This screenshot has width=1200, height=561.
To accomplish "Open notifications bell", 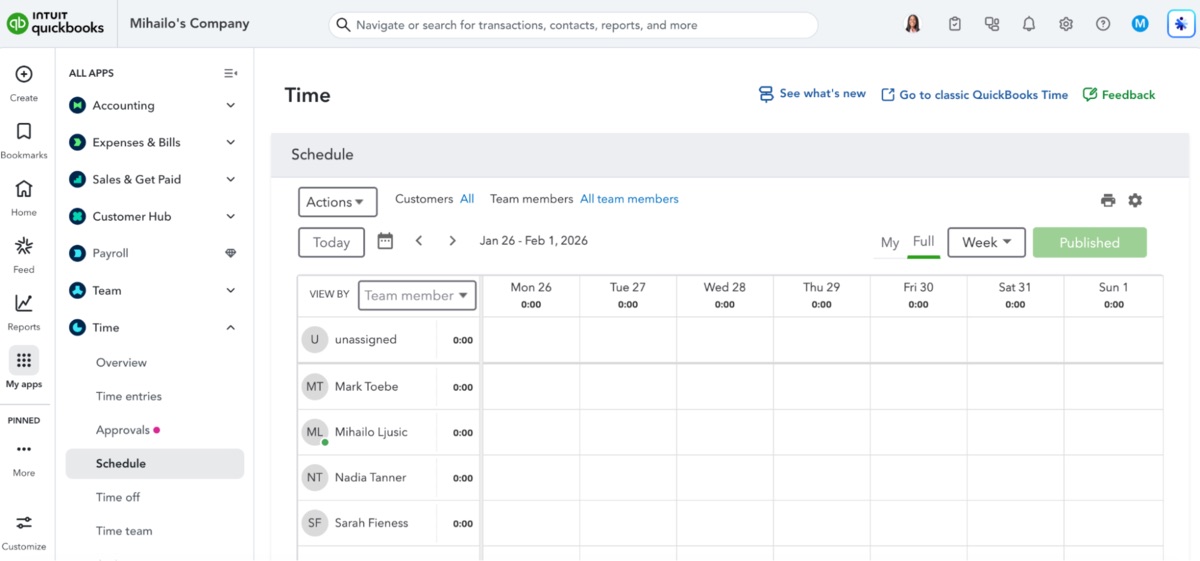I will point(1029,24).
